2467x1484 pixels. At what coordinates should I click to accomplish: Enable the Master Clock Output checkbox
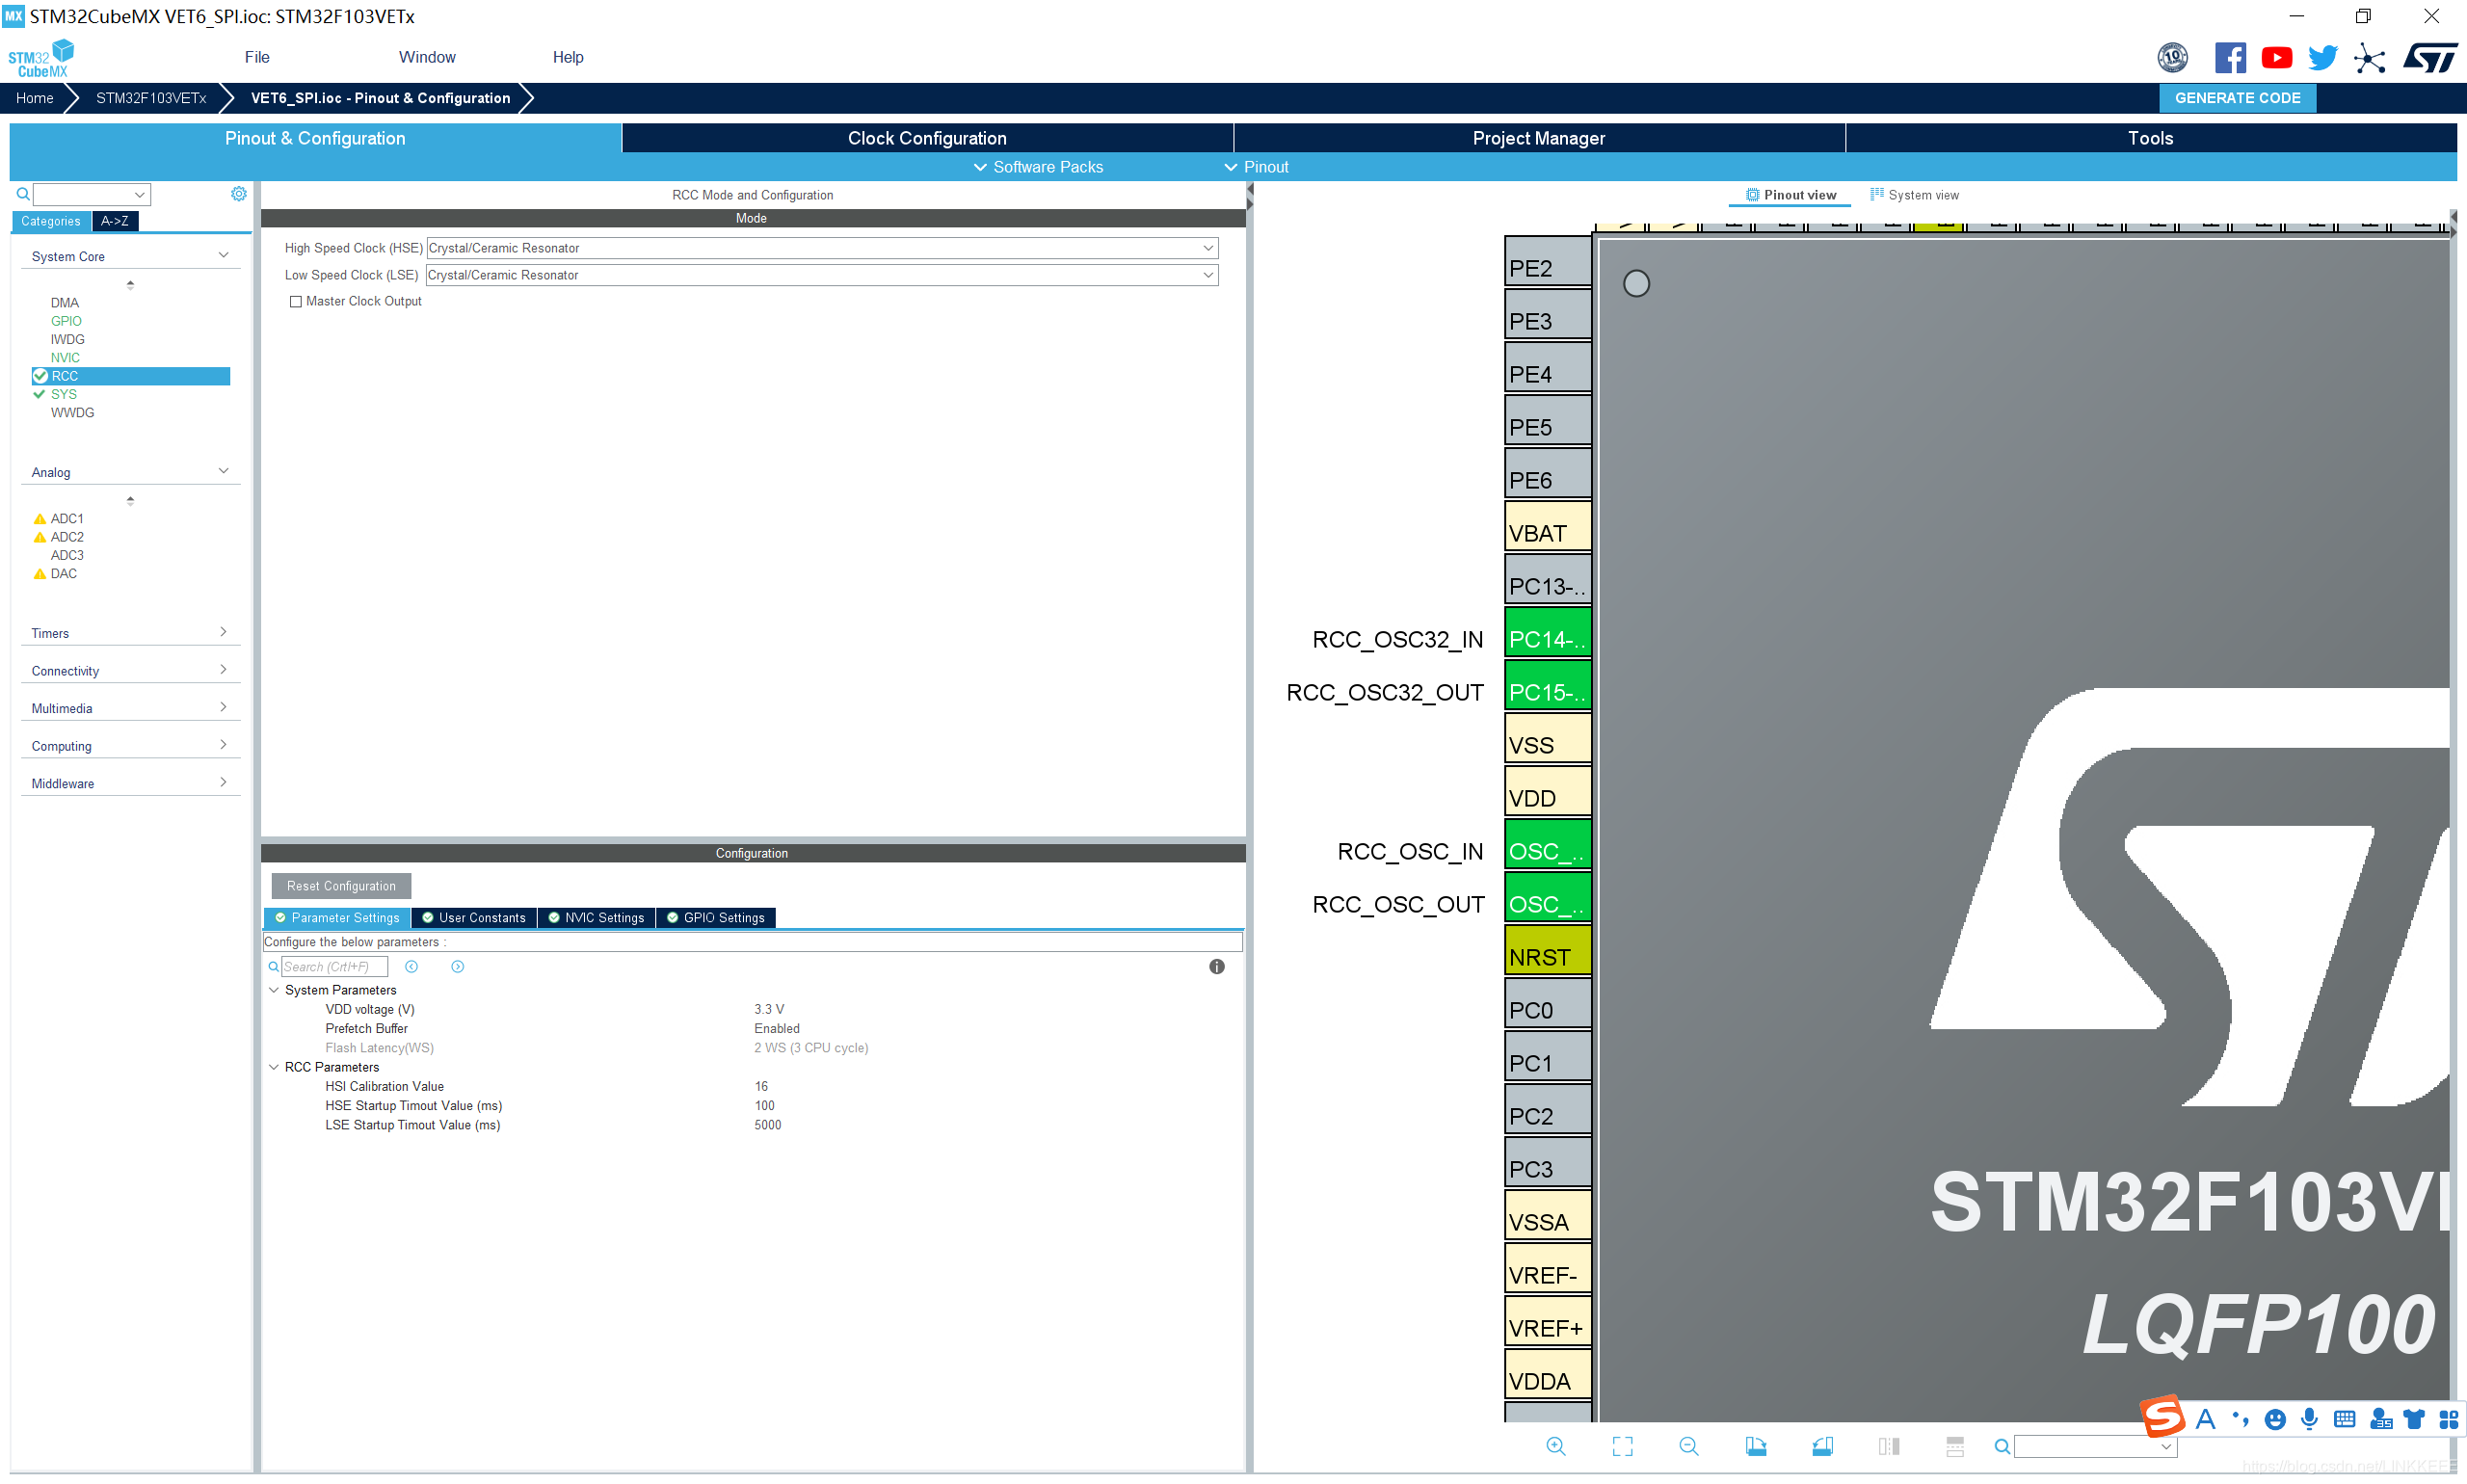[295, 302]
